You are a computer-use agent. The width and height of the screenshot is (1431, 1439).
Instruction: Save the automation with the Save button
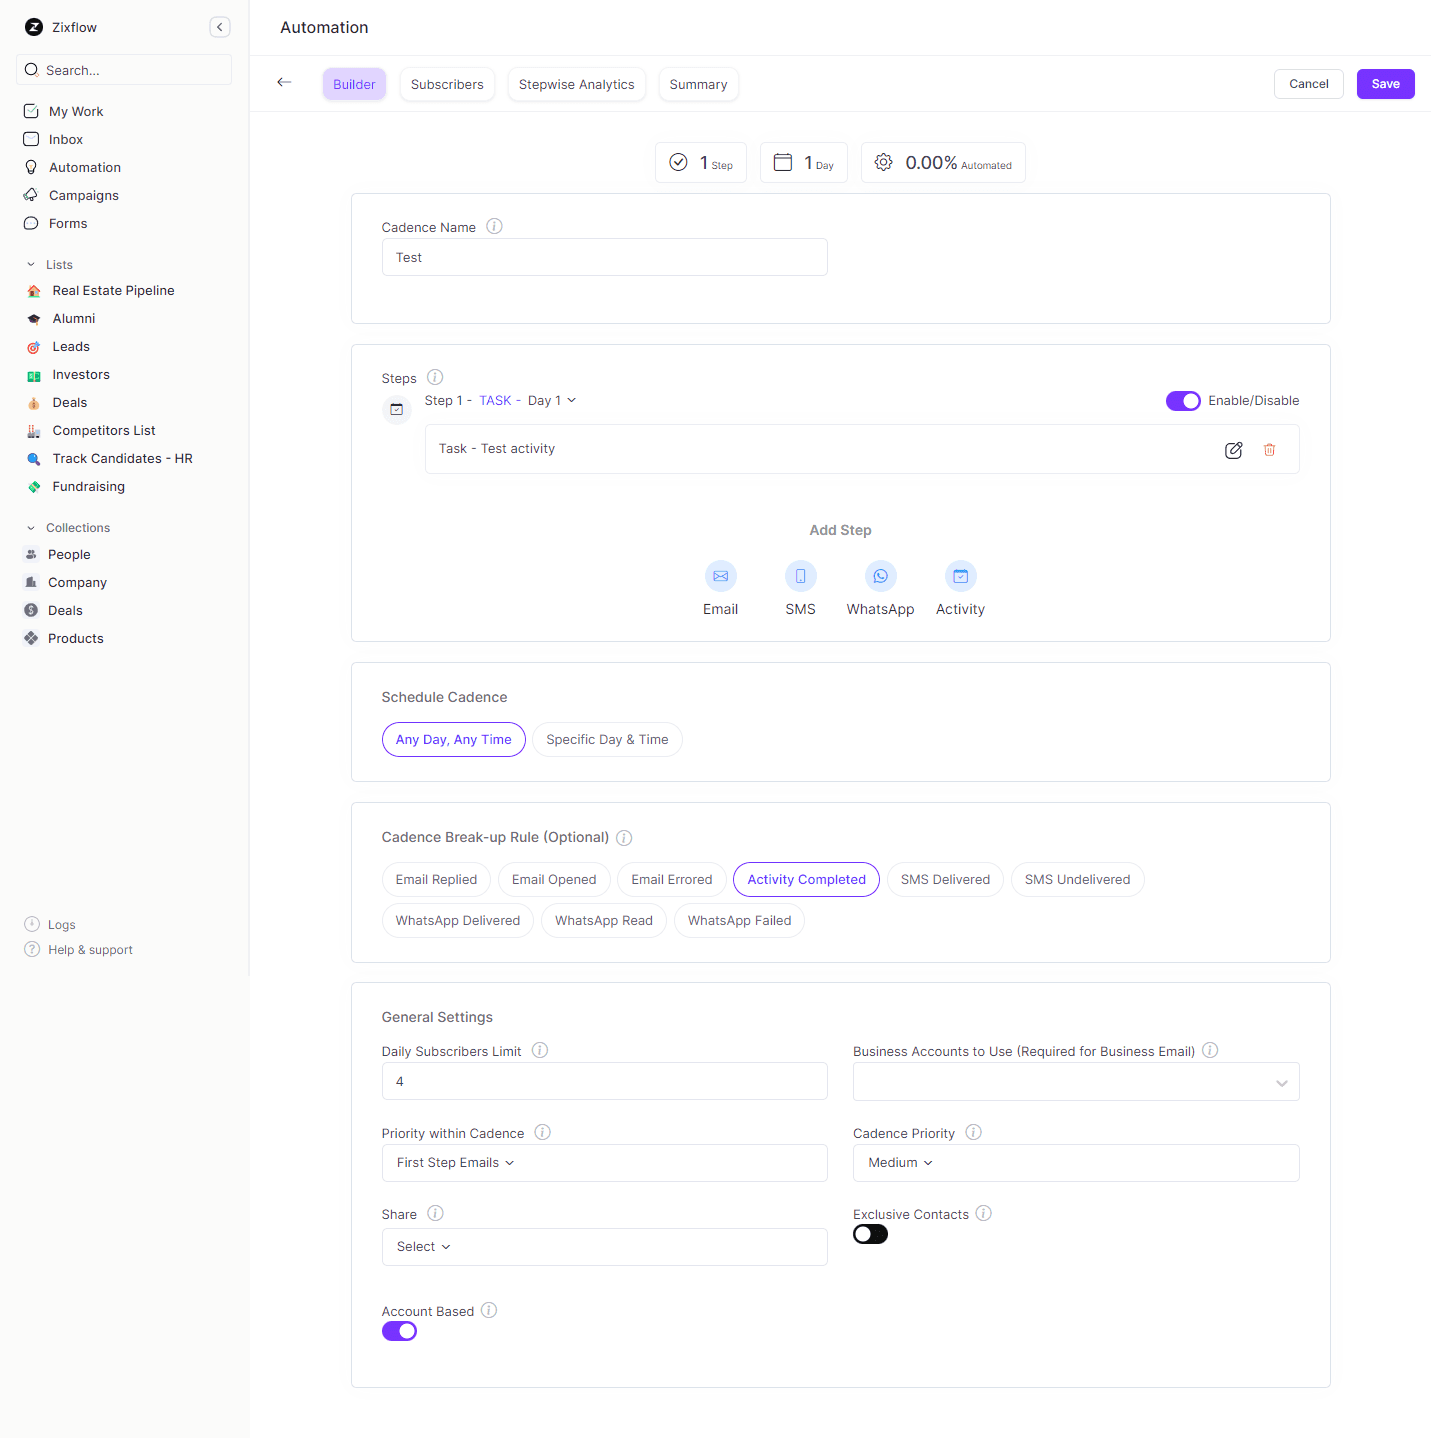click(x=1385, y=84)
